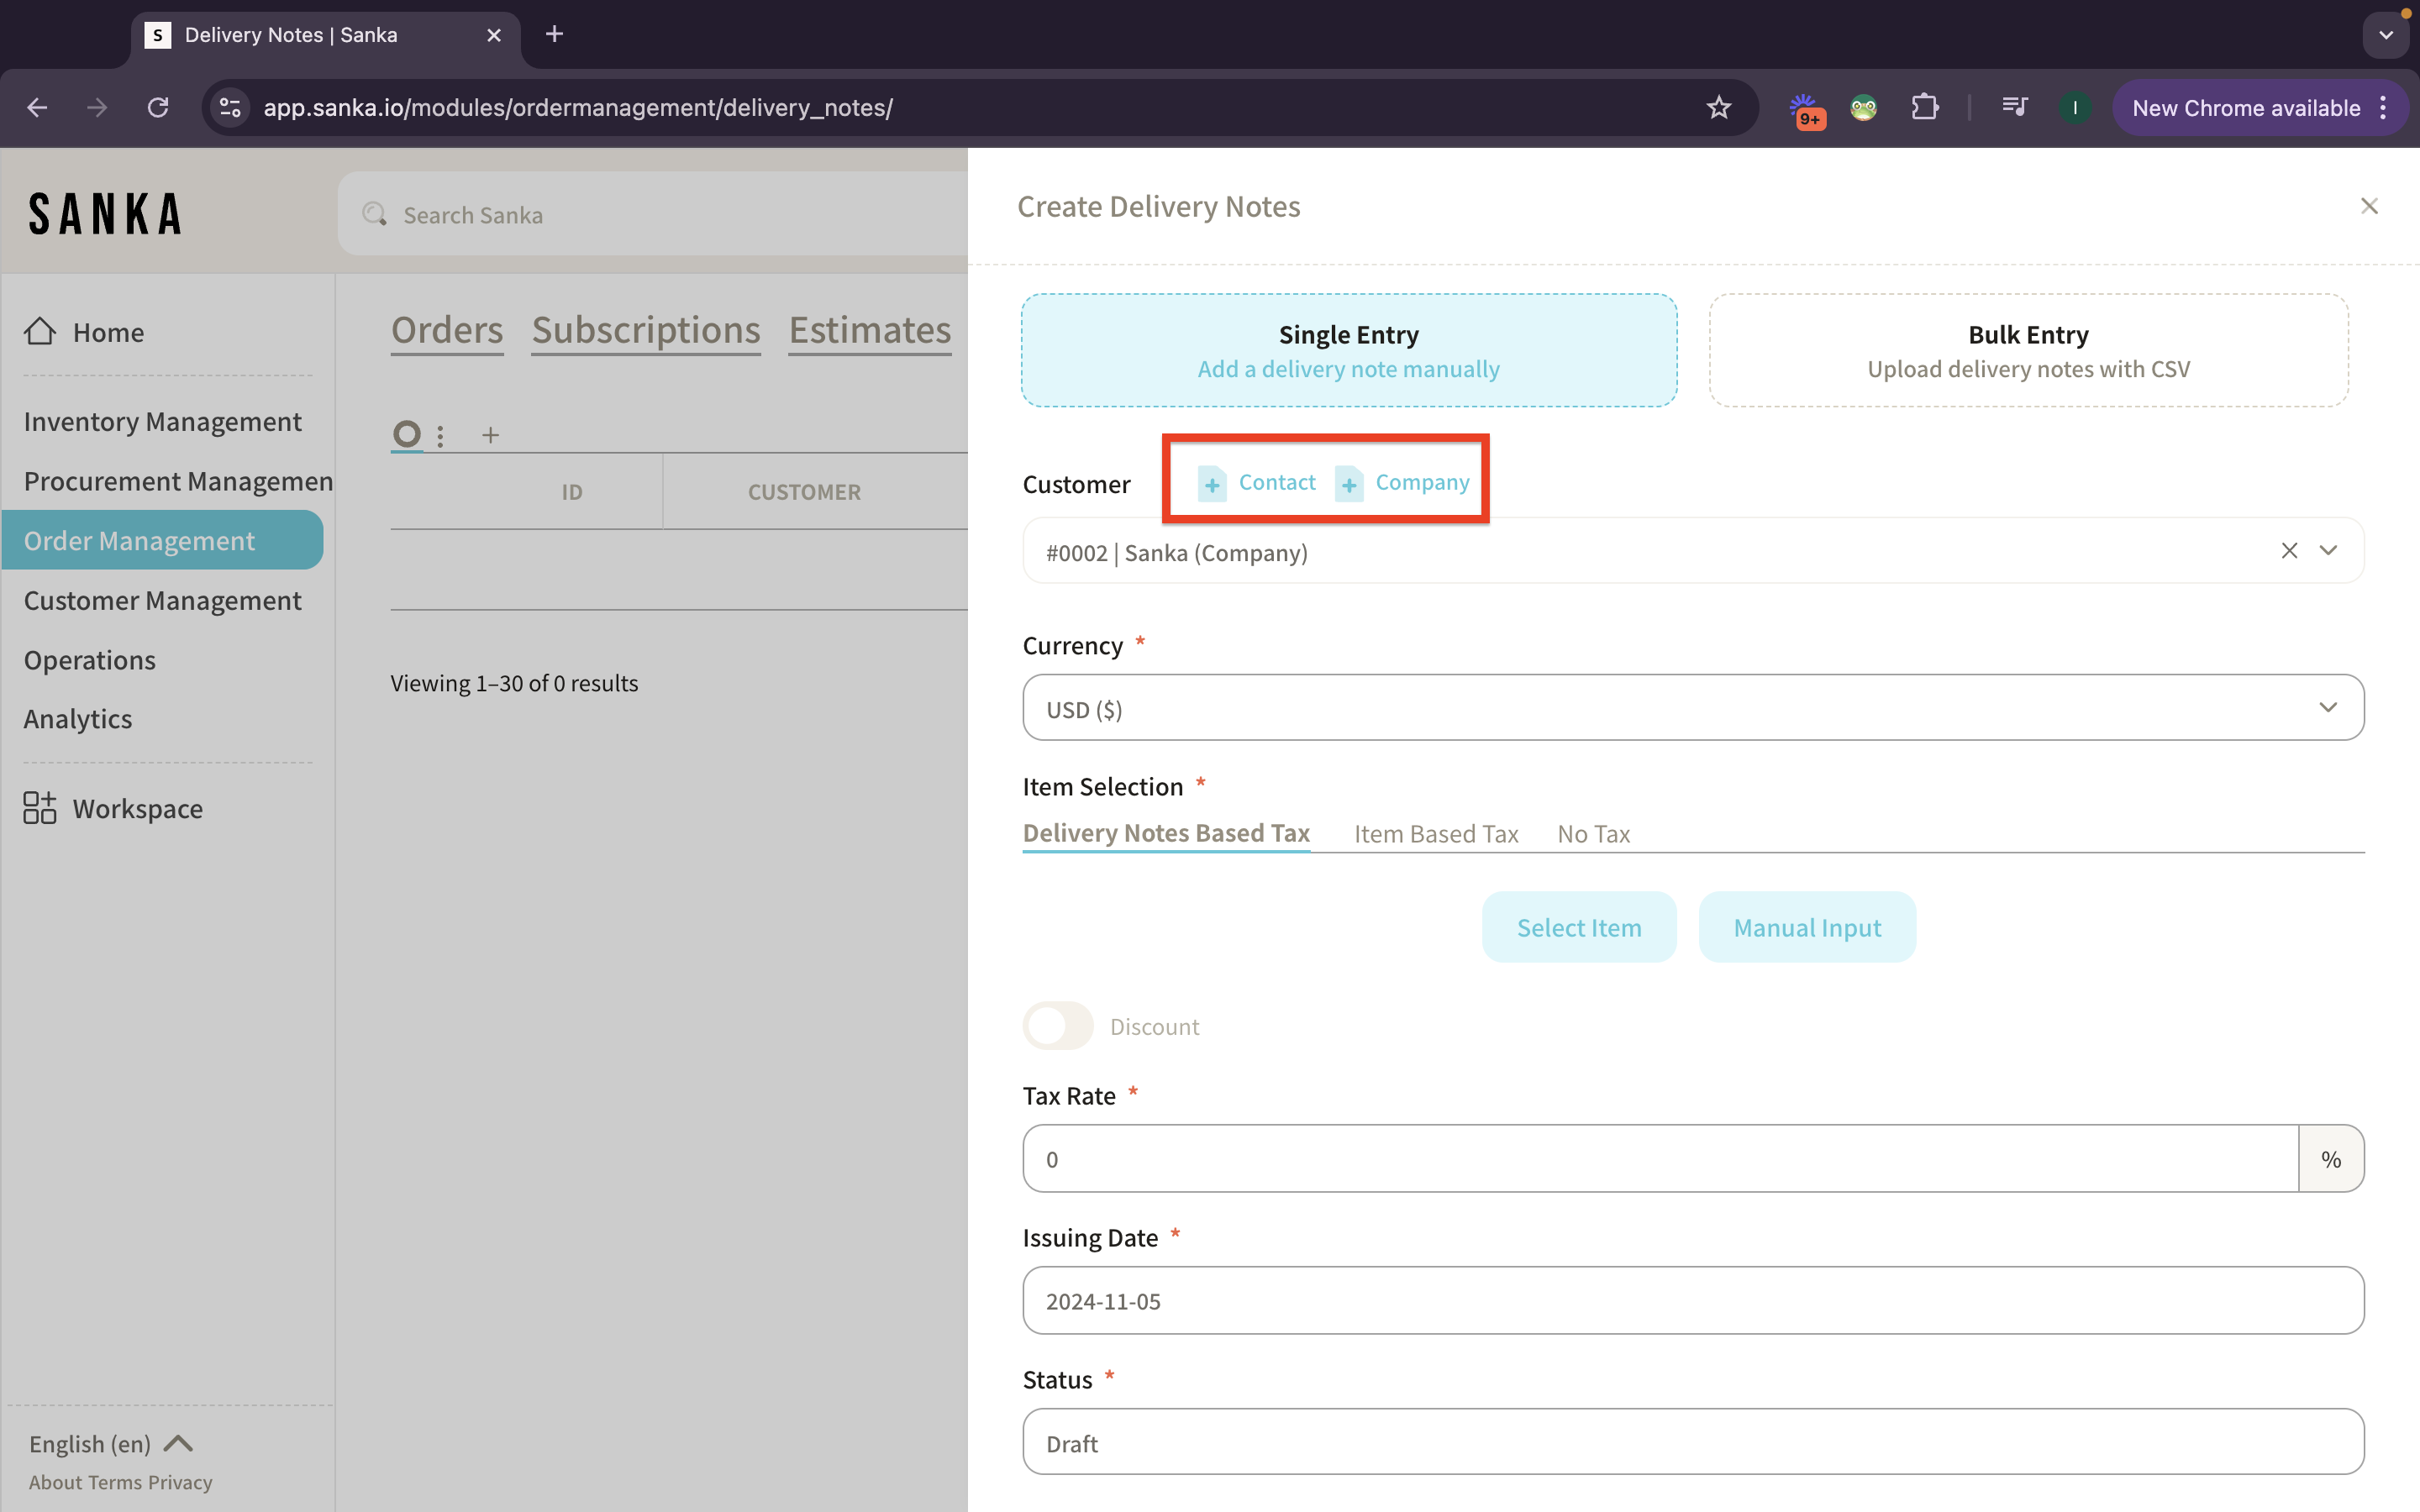Switch to Delivery Notes Based Tax tab
The image size is (2420, 1512).
click(1166, 833)
